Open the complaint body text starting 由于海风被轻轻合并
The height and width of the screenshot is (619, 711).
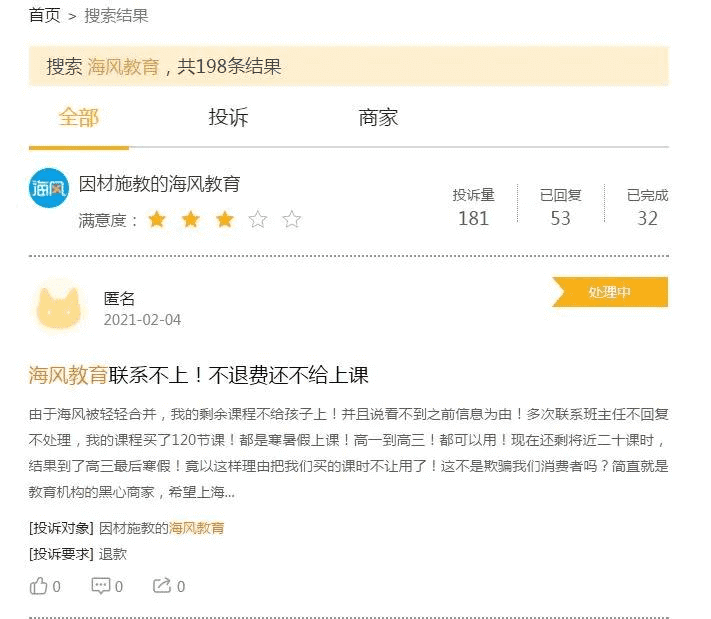point(348,453)
